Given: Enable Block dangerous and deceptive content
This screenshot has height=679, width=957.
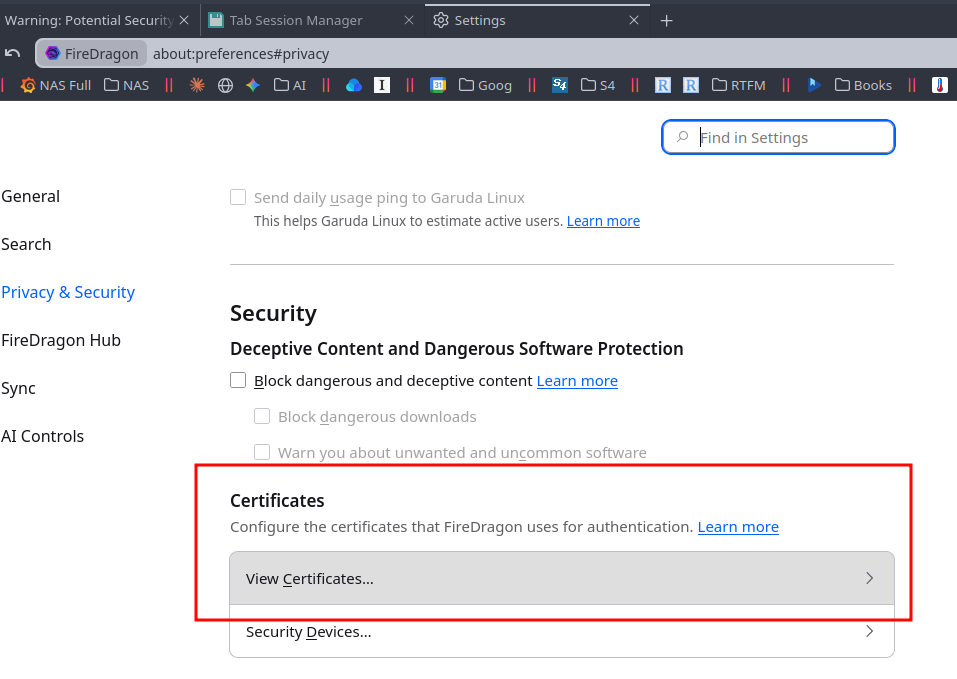Looking at the screenshot, I should click(x=238, y=380).
